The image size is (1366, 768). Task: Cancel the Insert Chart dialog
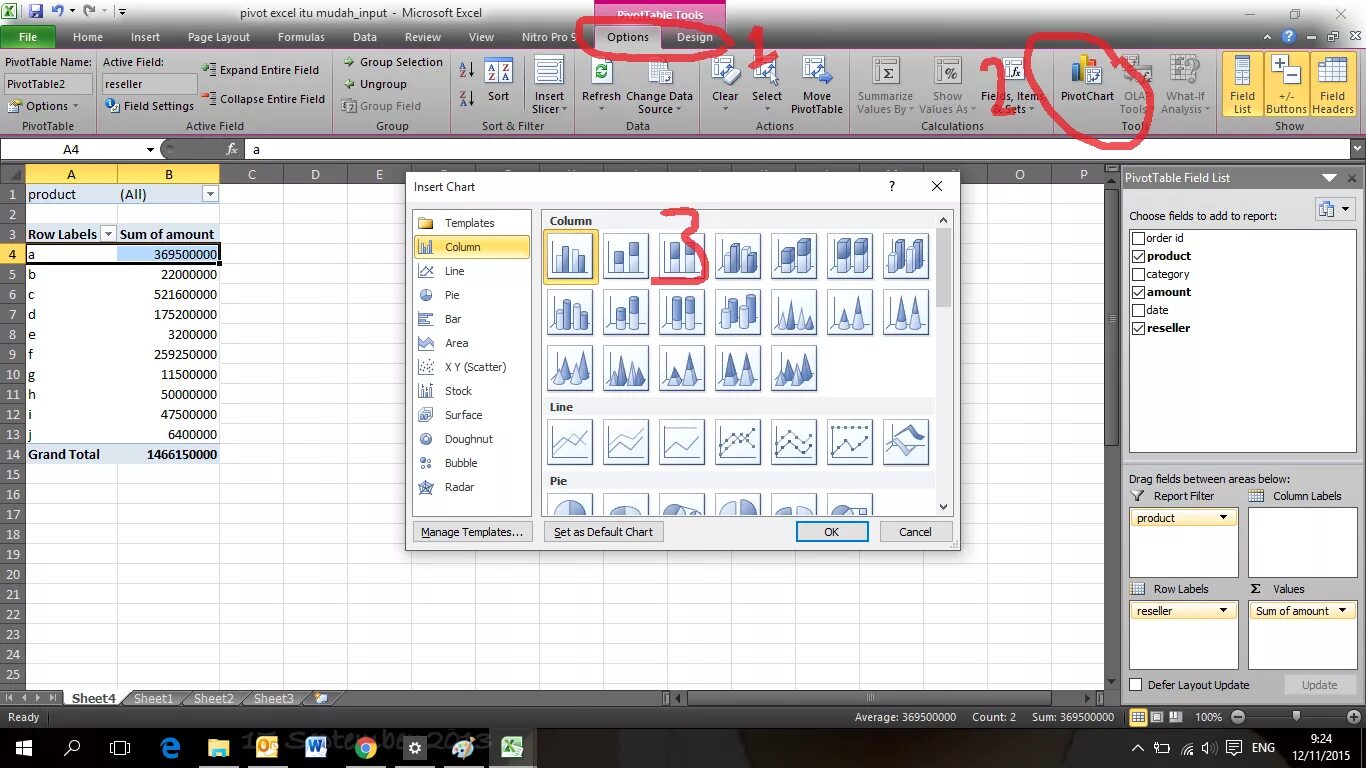[915, 532]
